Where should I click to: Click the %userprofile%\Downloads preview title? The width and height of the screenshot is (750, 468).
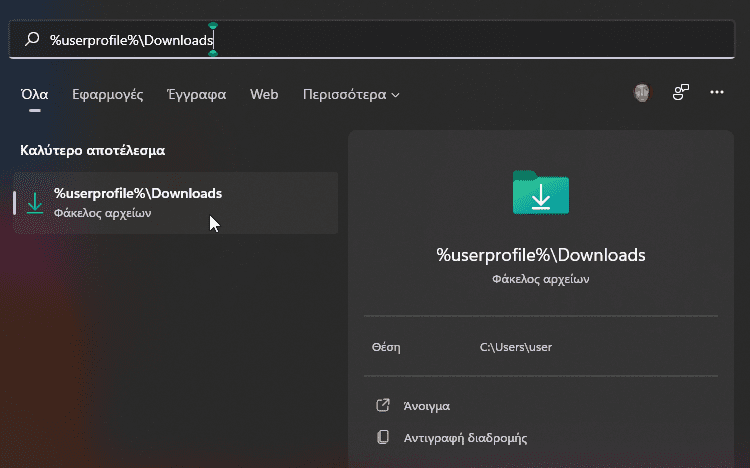point(541,255)
